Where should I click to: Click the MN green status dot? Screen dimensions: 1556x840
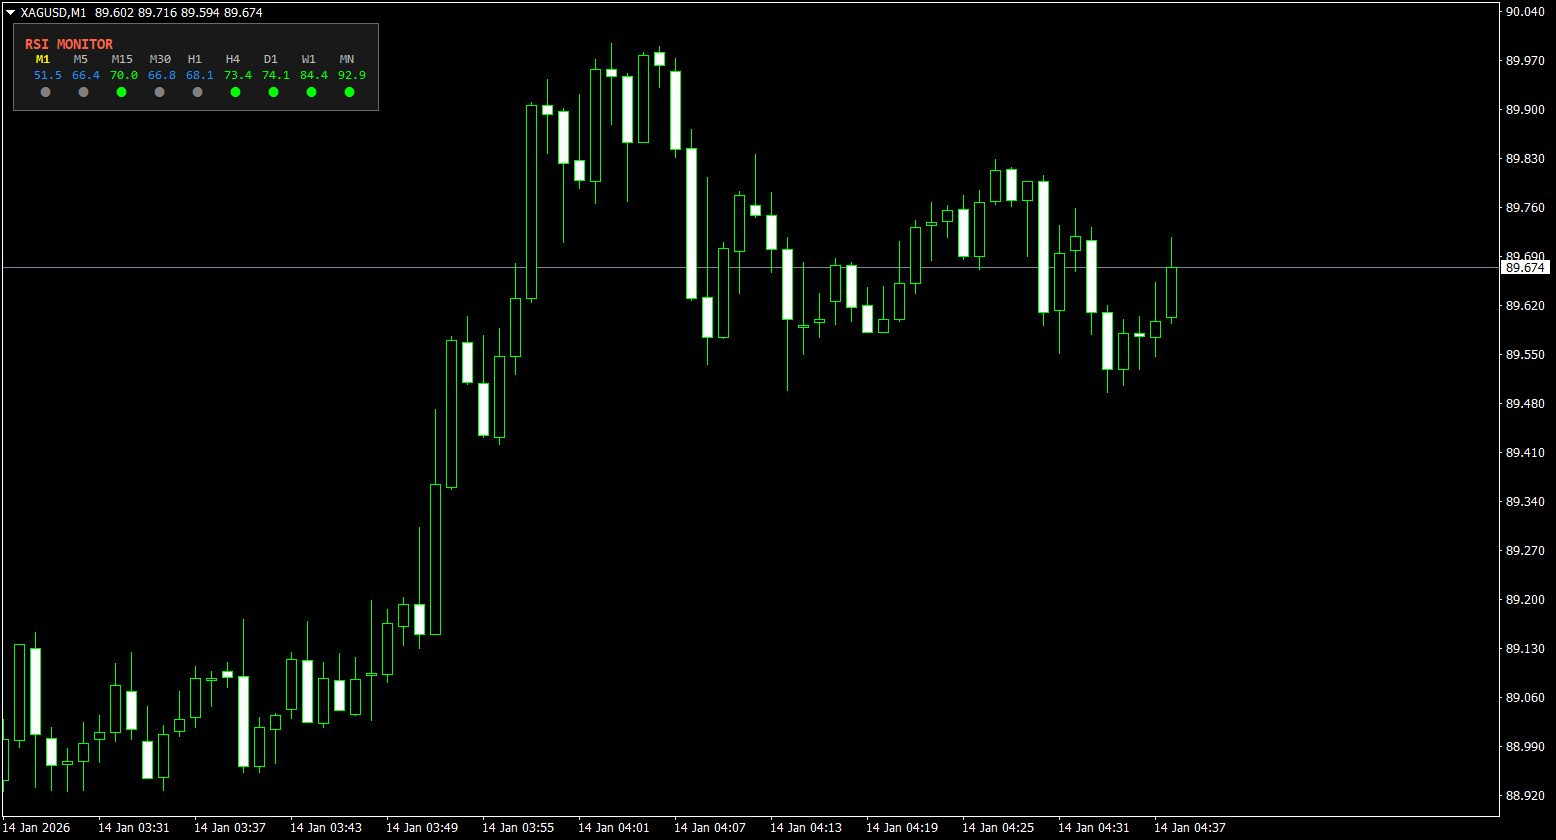[x=349, y=91]
